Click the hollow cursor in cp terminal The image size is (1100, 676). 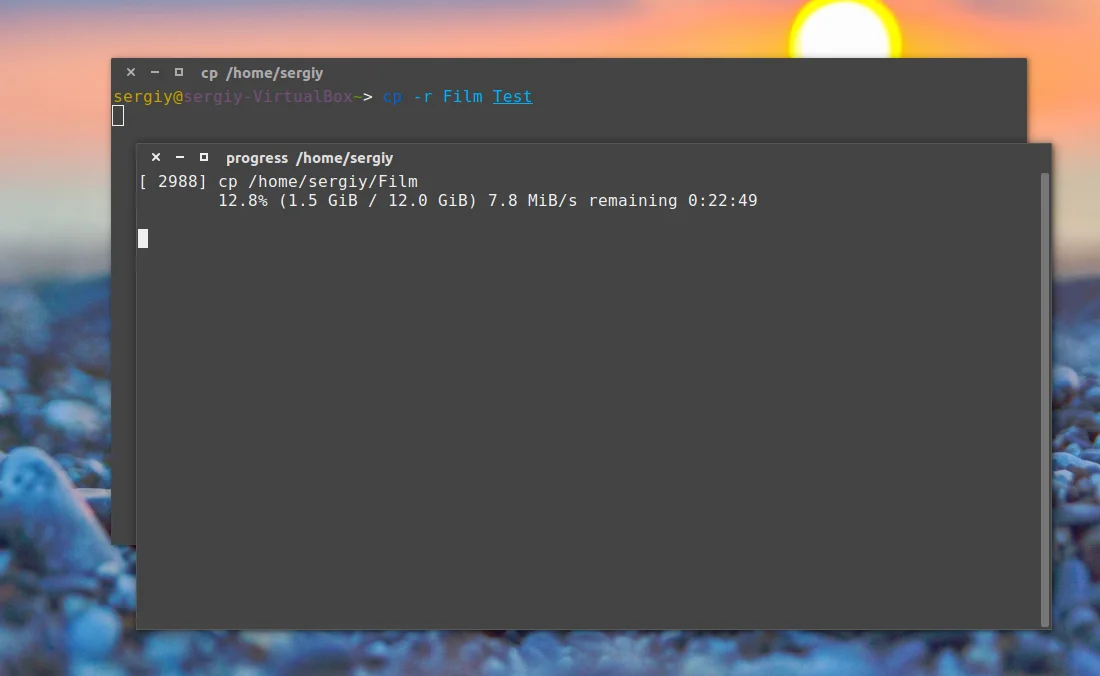click(x=118, y=116)
